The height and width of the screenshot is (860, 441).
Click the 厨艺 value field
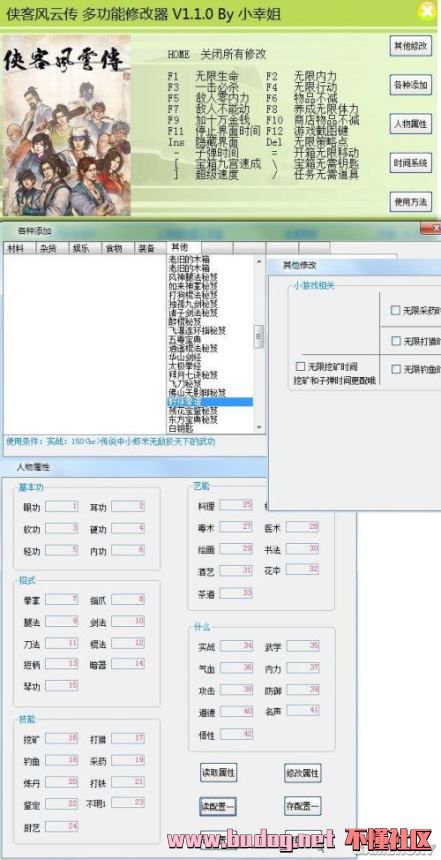61,825
